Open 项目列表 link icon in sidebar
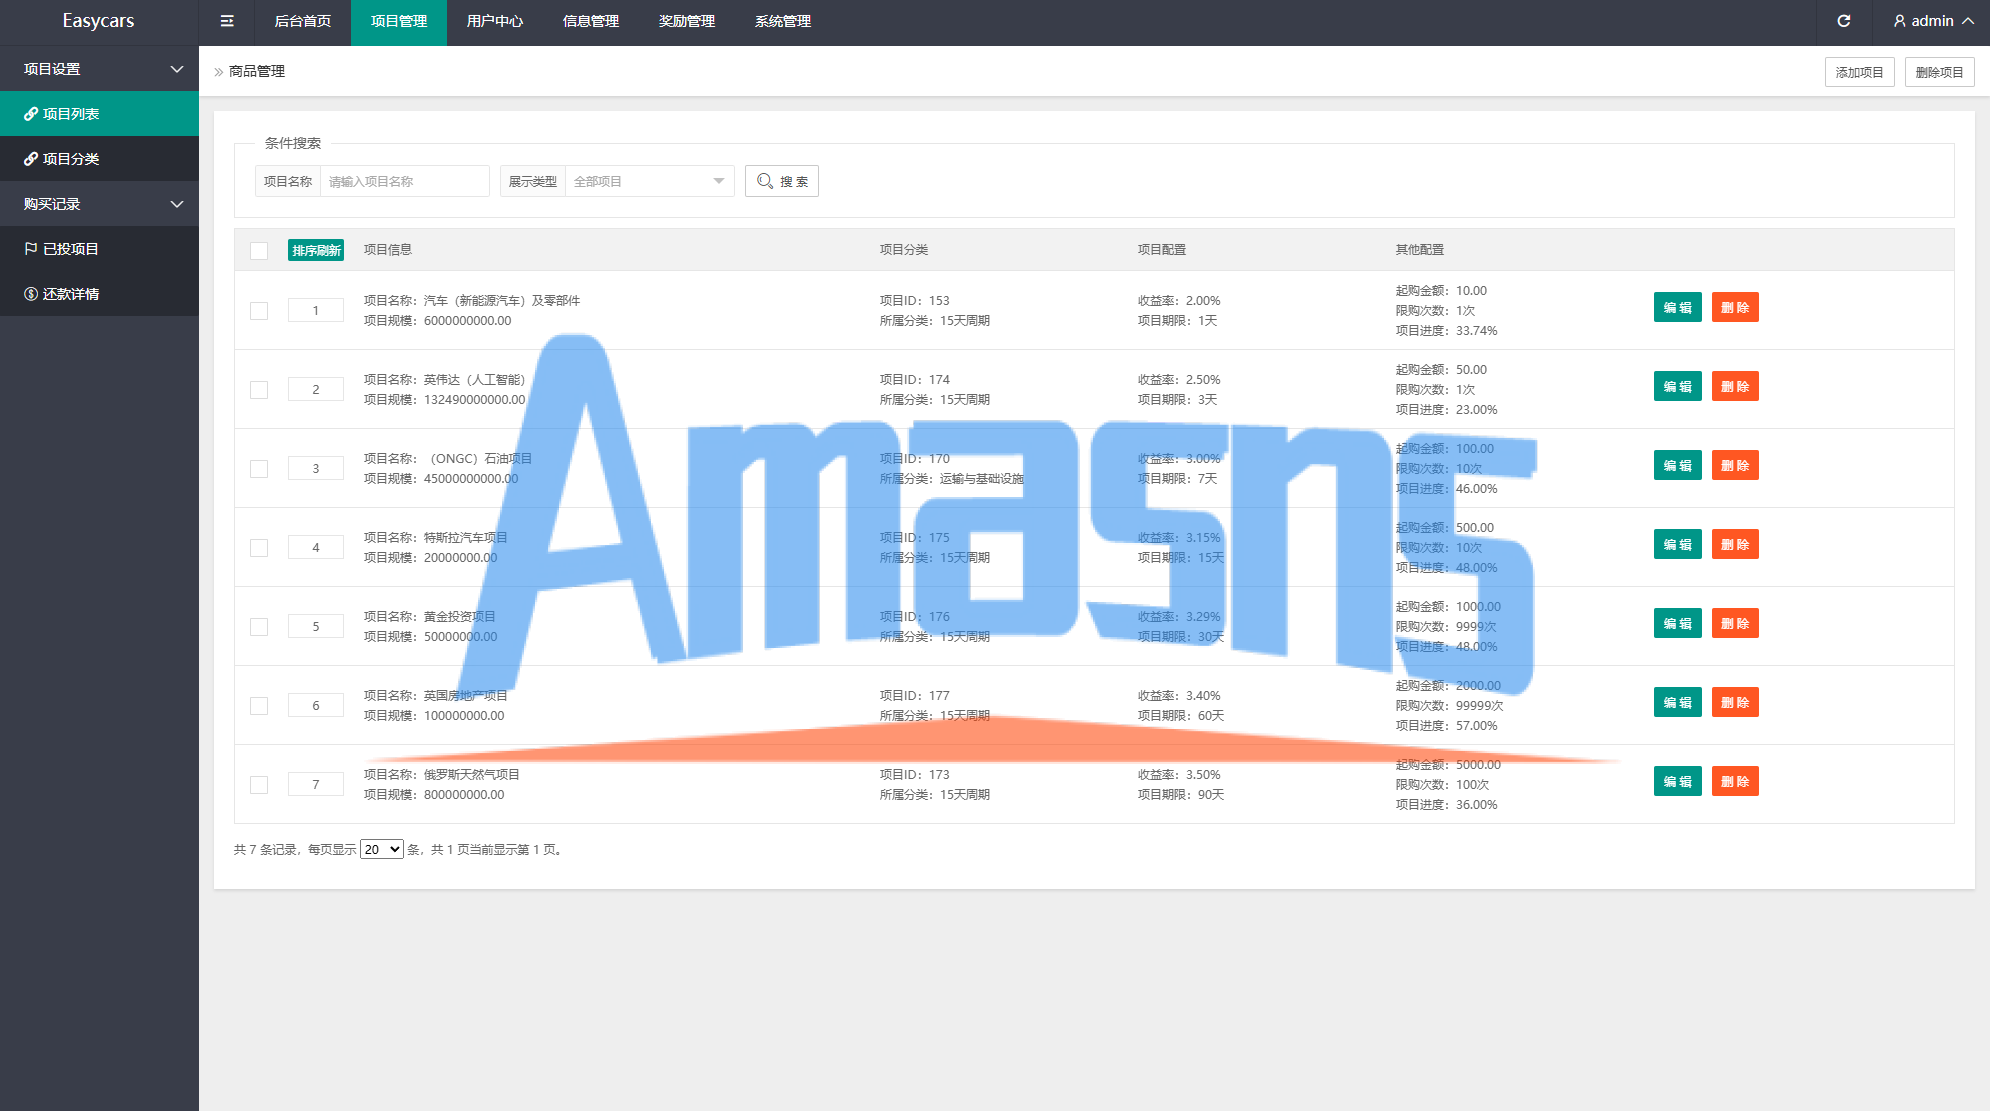The image size is (1990, 1111). pos(31,114)
